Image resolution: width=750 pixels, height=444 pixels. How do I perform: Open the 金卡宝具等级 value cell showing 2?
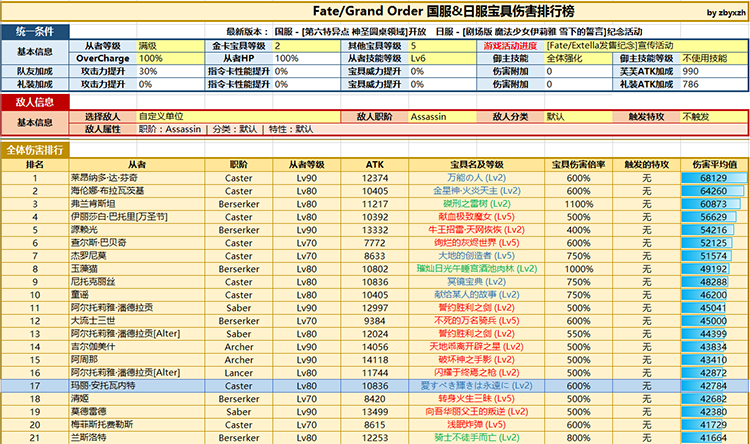[x=306, y=46]
